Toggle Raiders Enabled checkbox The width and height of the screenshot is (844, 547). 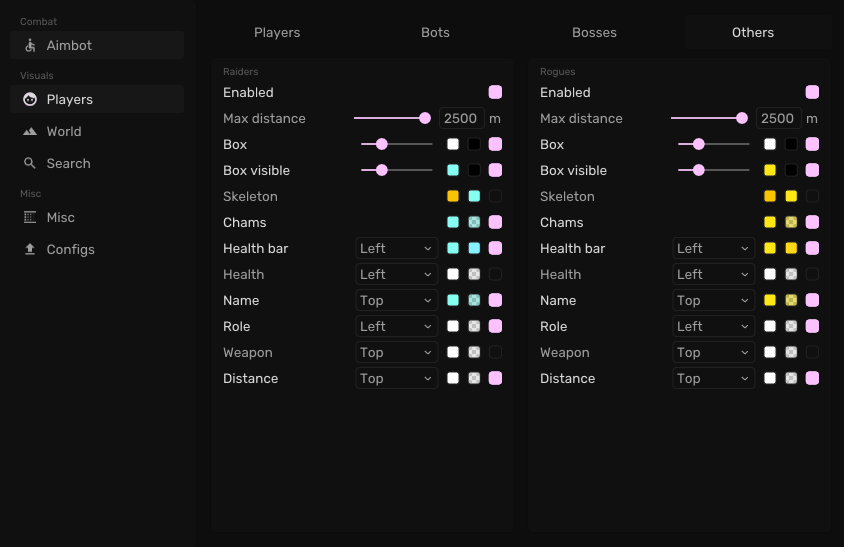pos(495,92)
